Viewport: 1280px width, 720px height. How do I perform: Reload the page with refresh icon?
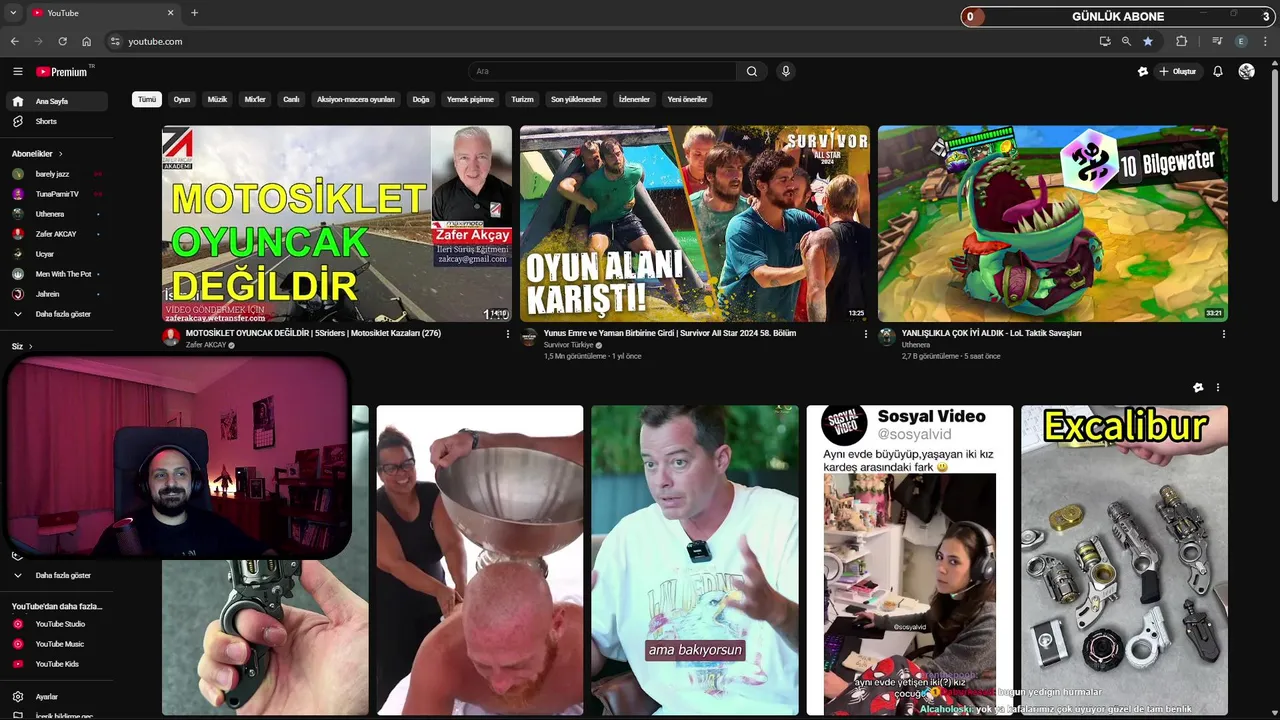tap(62, 41)
